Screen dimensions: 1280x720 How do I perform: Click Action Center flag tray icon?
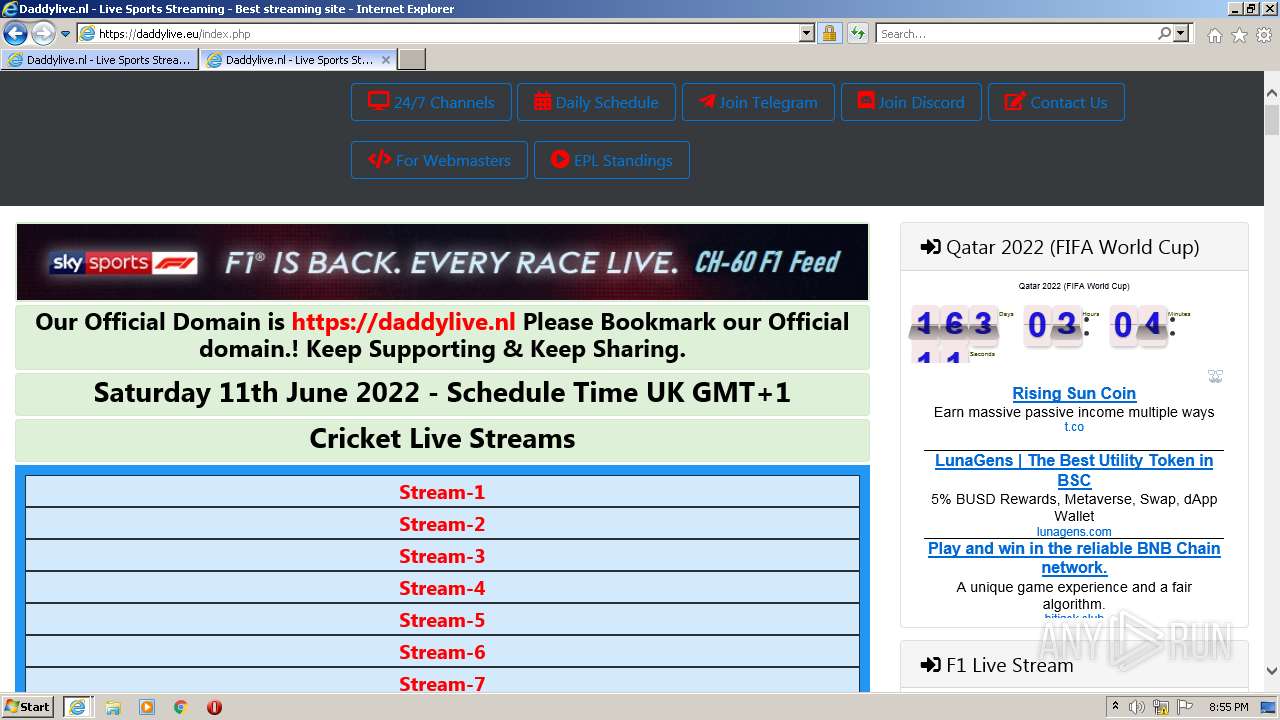[1185, 707]
